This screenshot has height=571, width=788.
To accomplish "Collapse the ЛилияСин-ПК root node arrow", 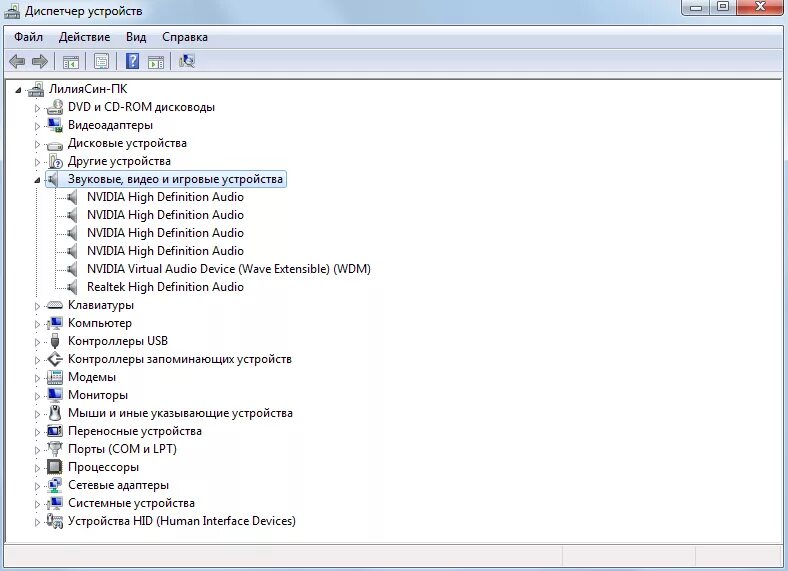I will point(18,90).
